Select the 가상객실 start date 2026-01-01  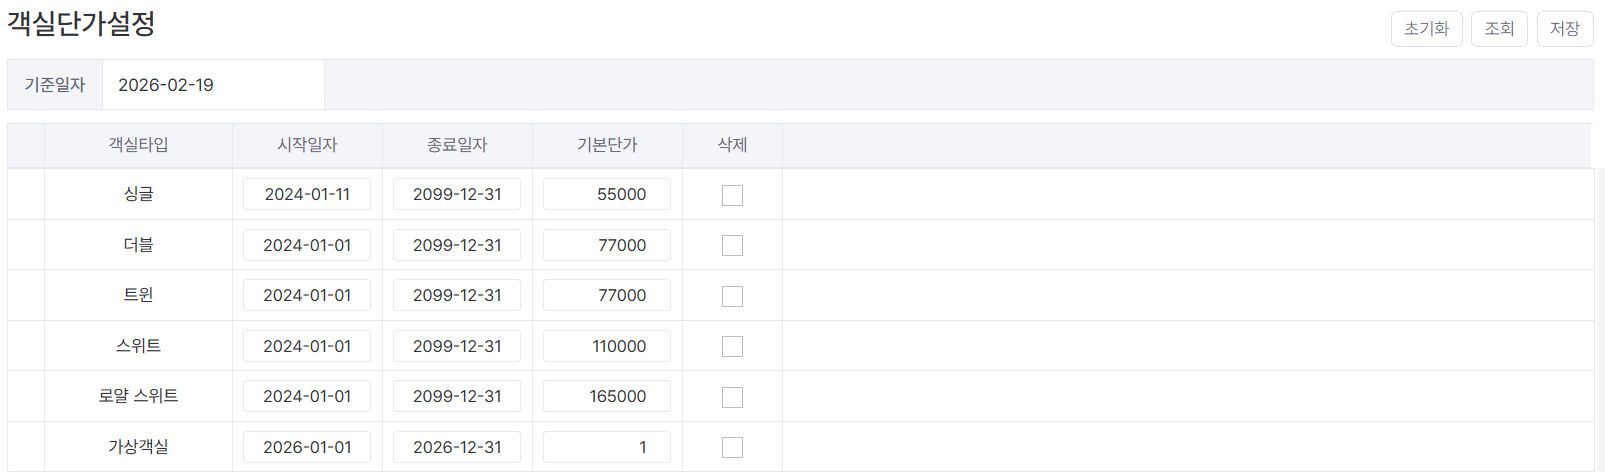pos(307,447)
